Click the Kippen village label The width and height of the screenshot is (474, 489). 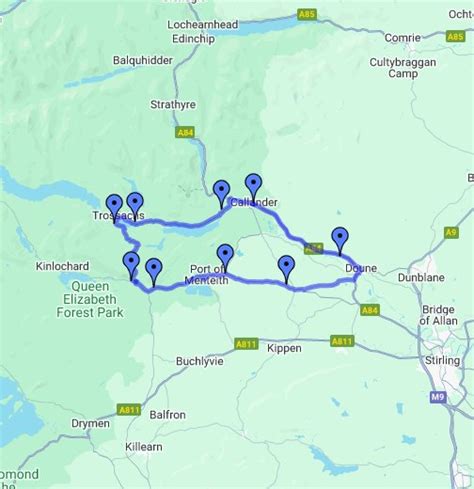(284, 348)
